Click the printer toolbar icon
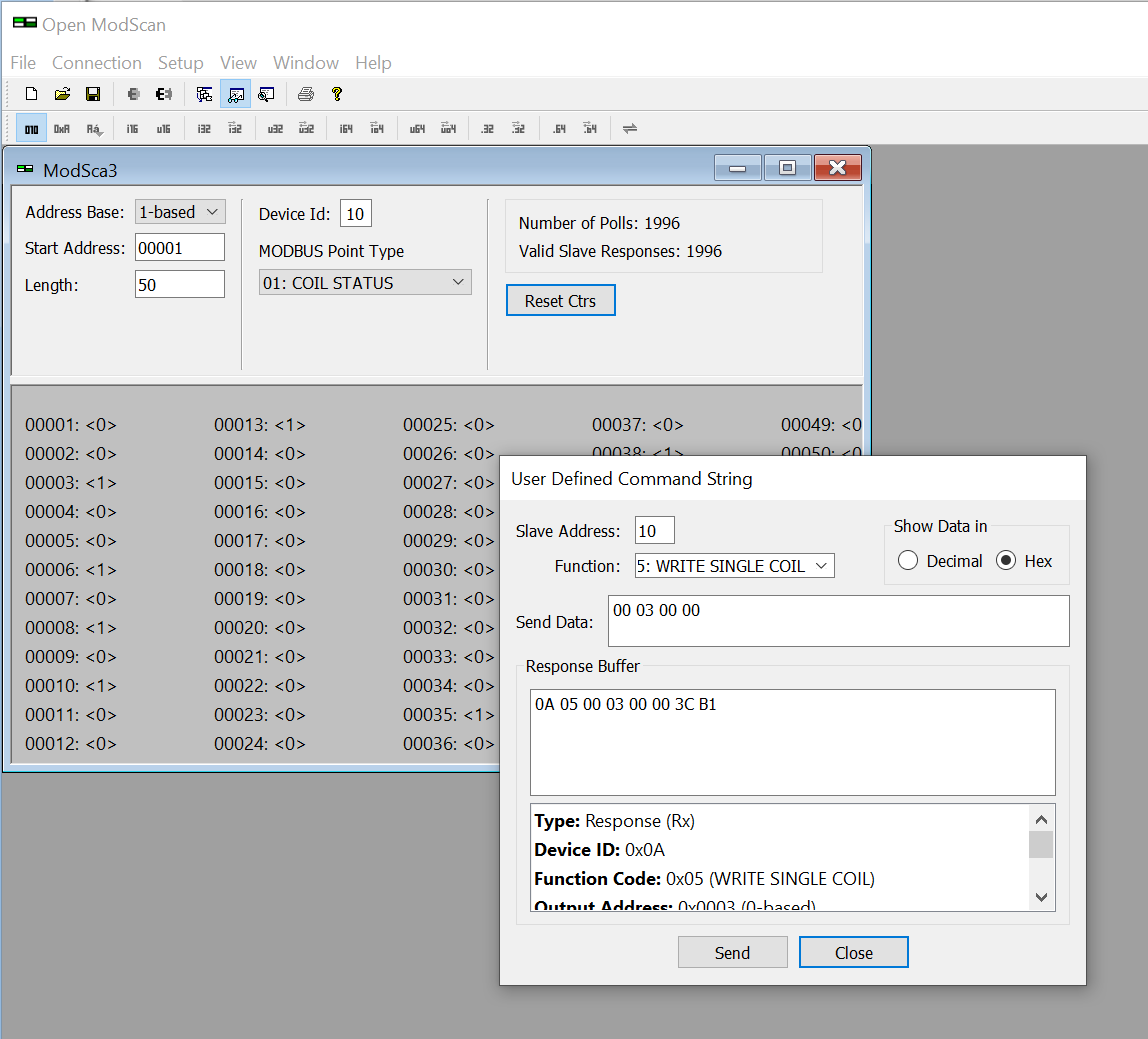Screen dimensions: 1148x1039 [306, 94]
